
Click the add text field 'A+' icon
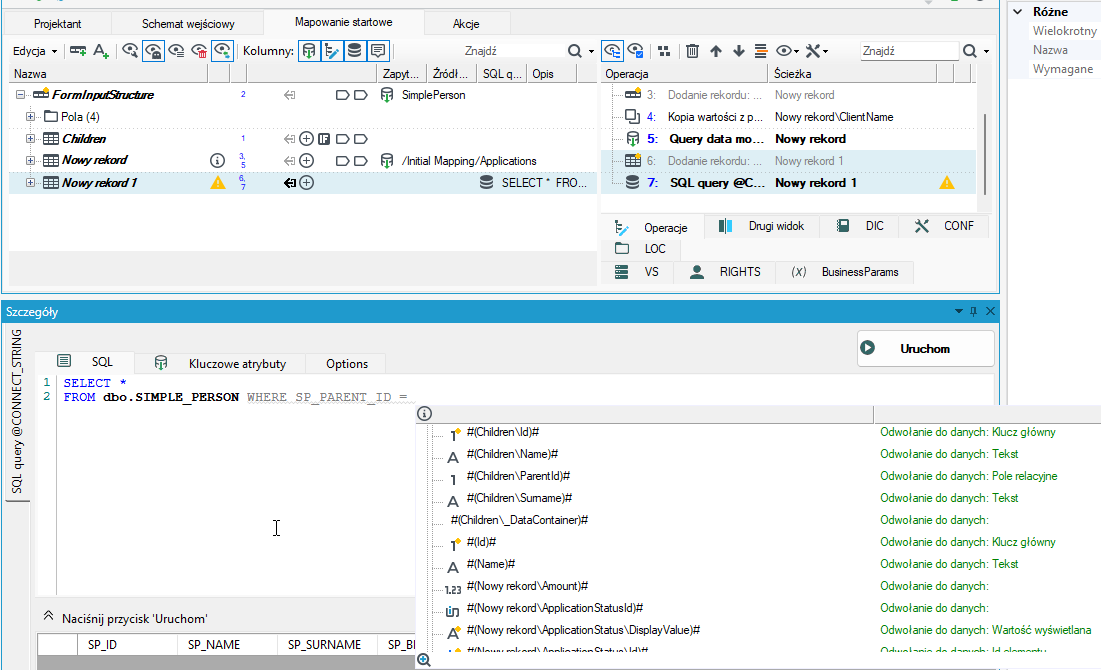pos(101,51)
